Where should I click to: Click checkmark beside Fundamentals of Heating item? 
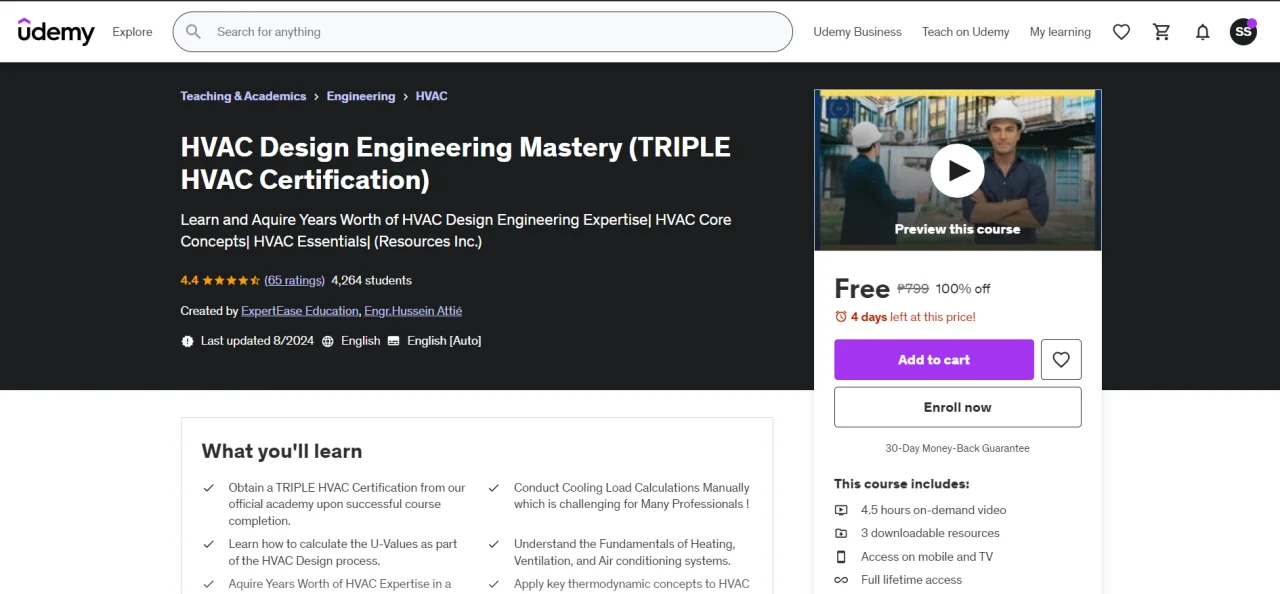tap(494, 544)
